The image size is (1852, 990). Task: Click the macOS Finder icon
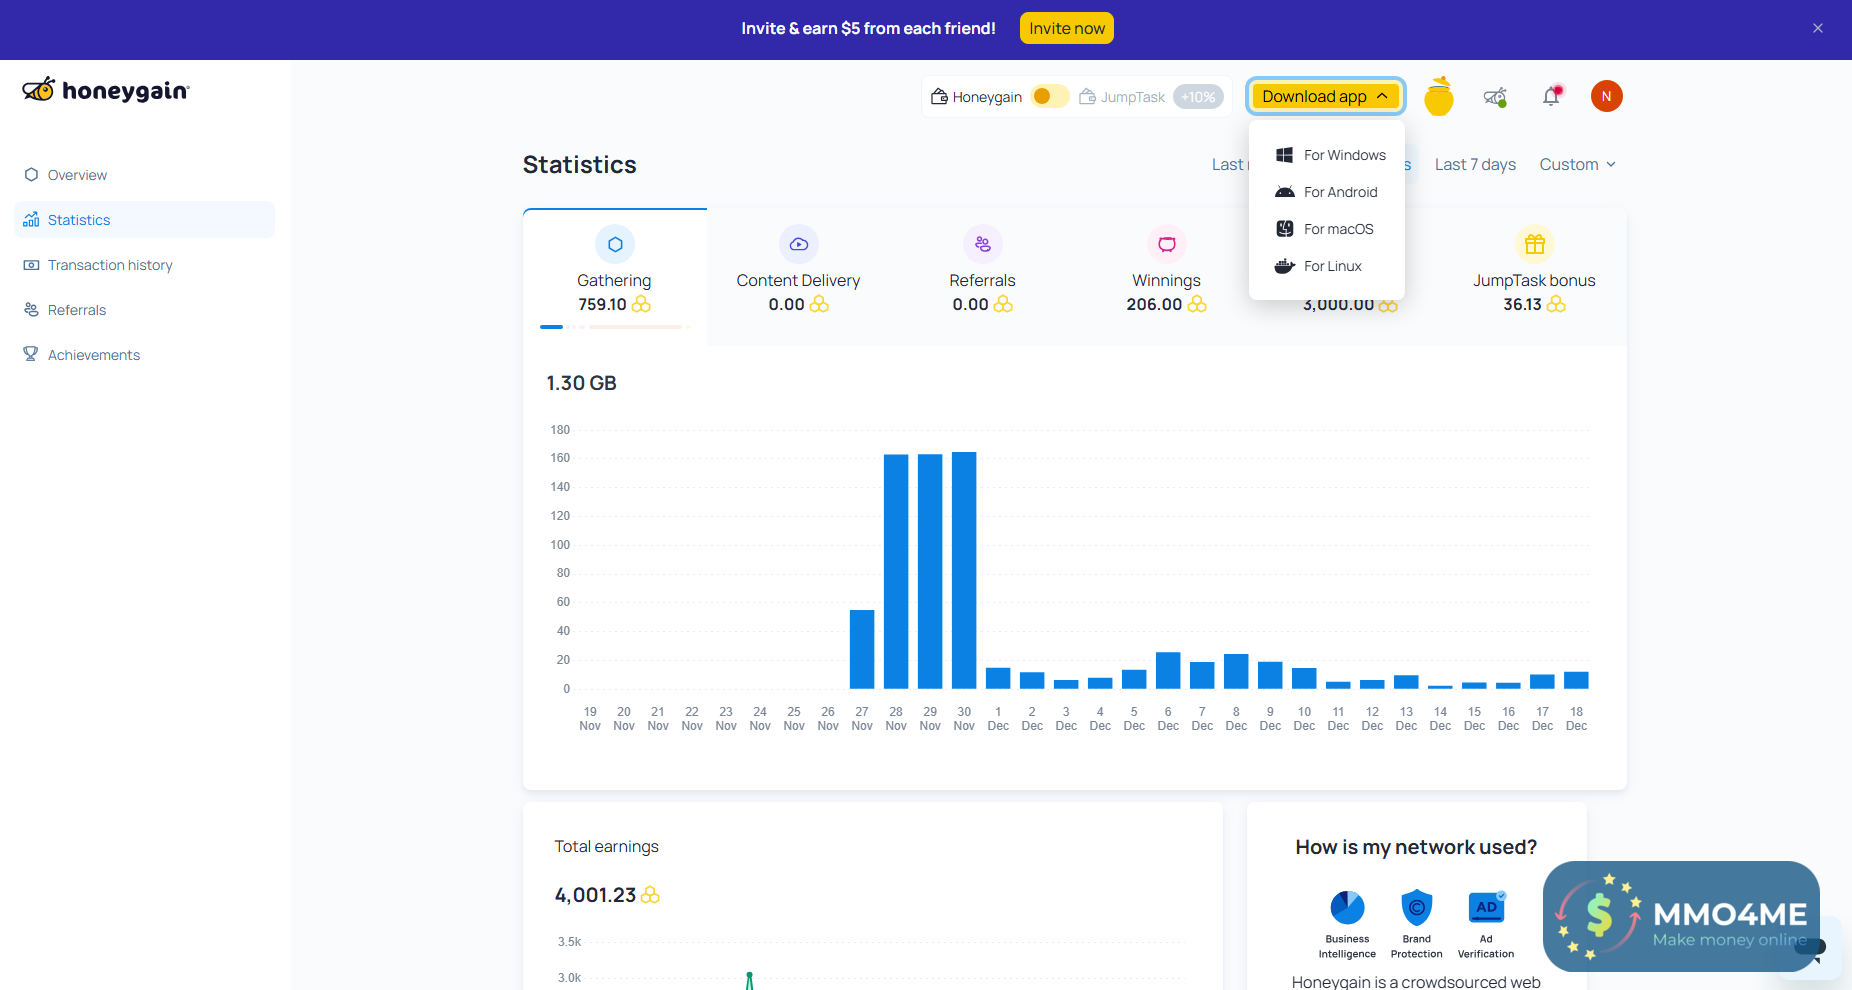coord(1285,229)
